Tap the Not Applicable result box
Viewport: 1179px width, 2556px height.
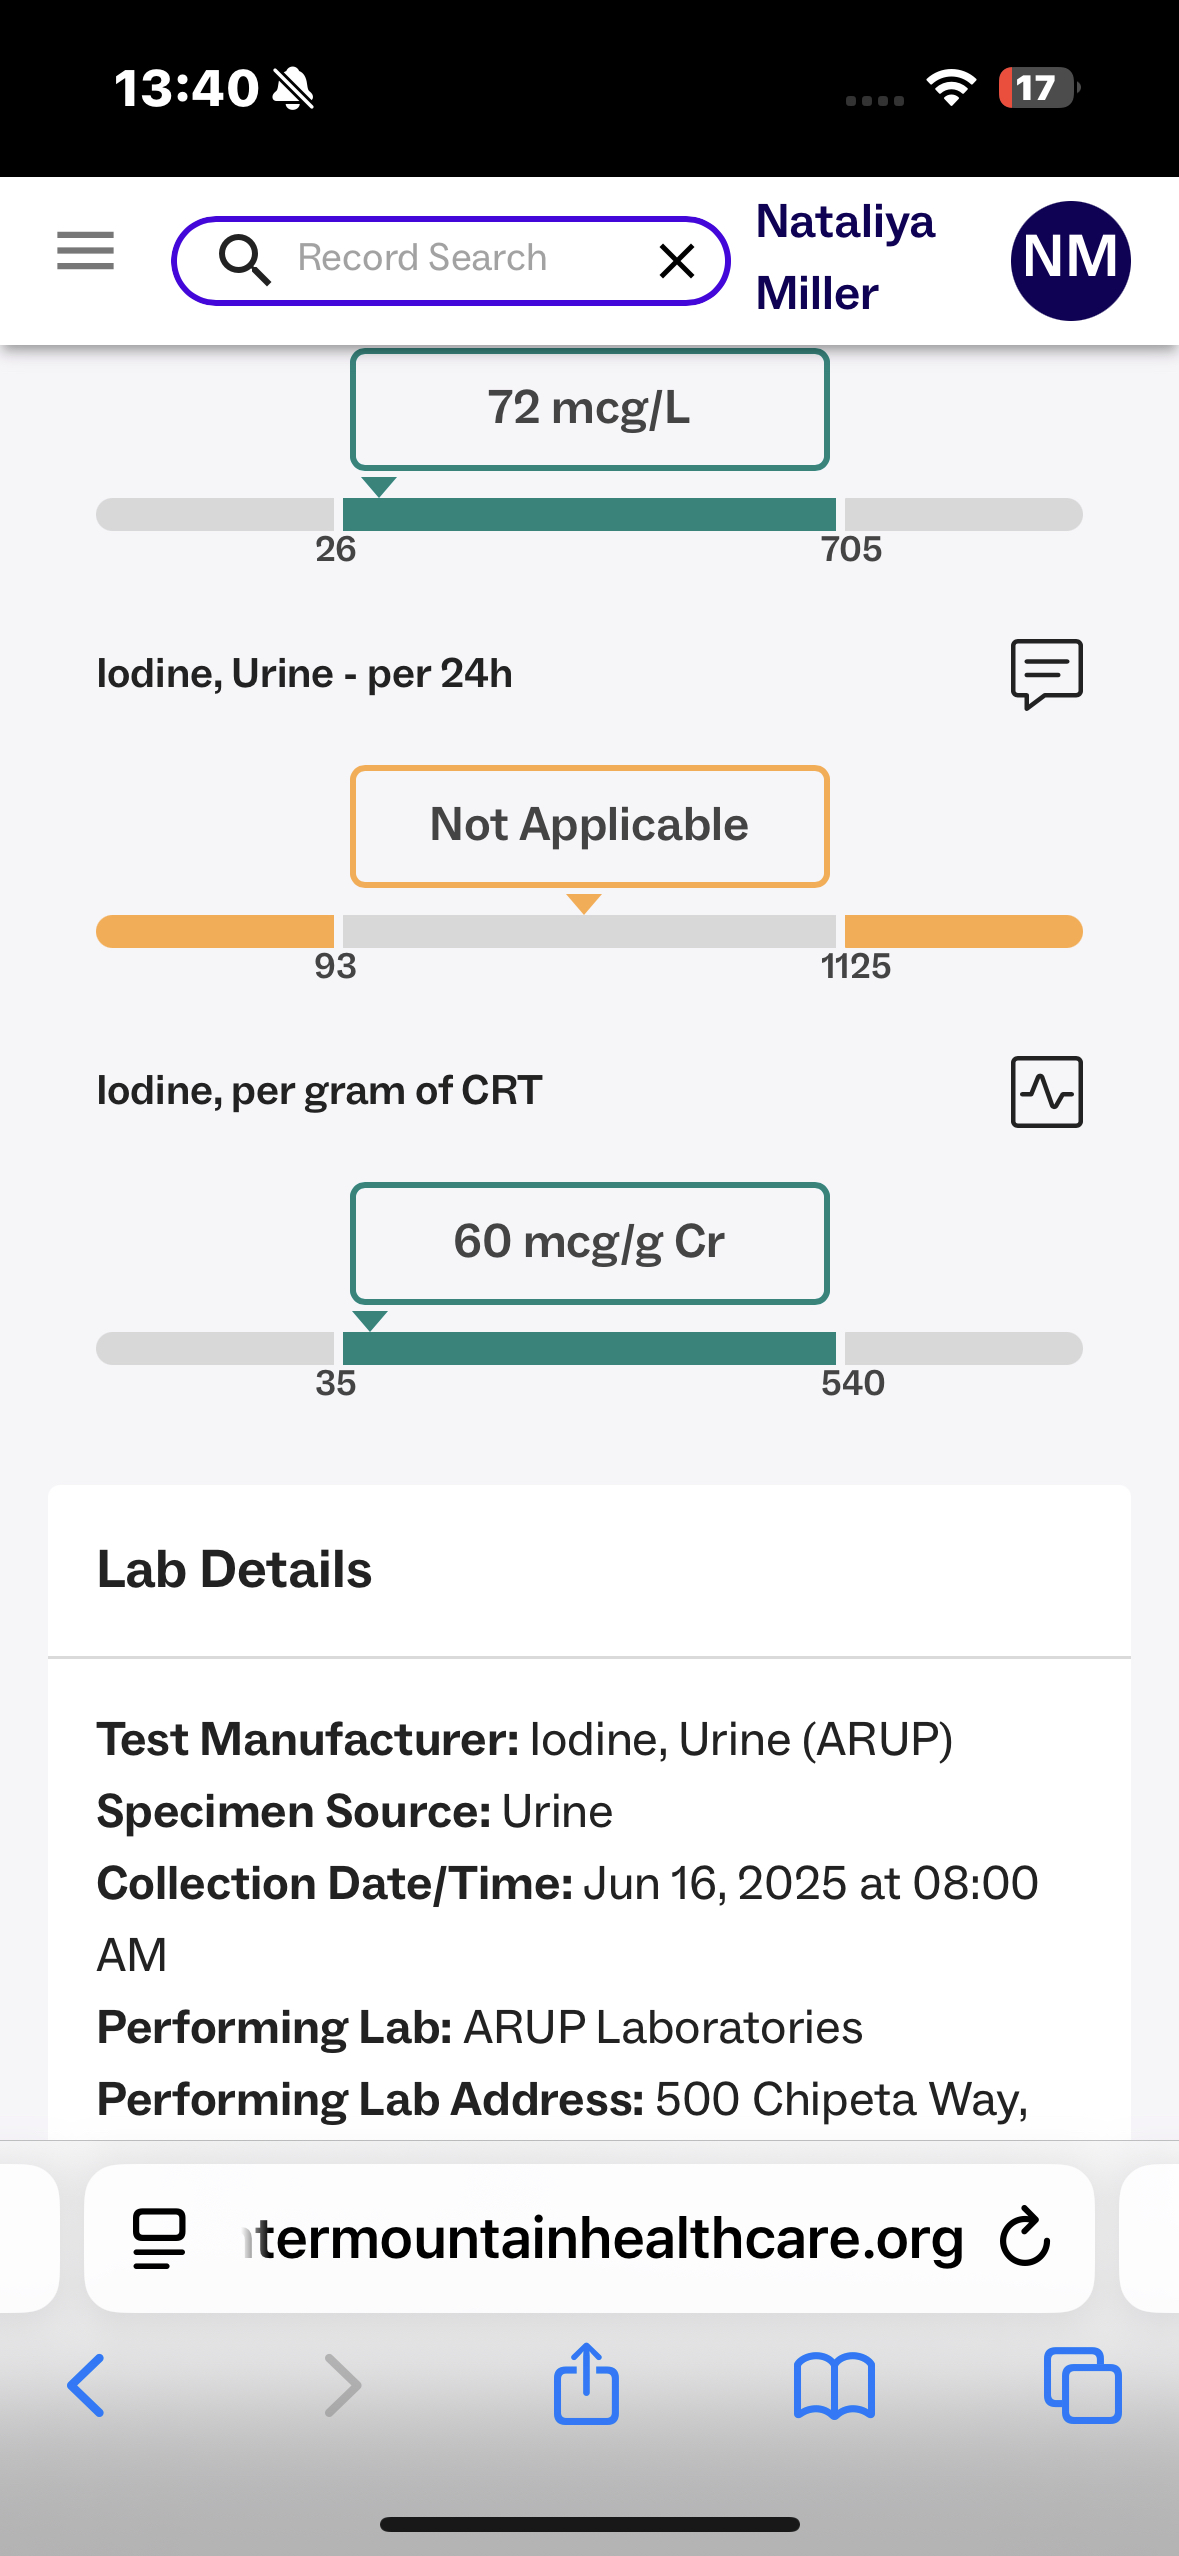point(589,826)
